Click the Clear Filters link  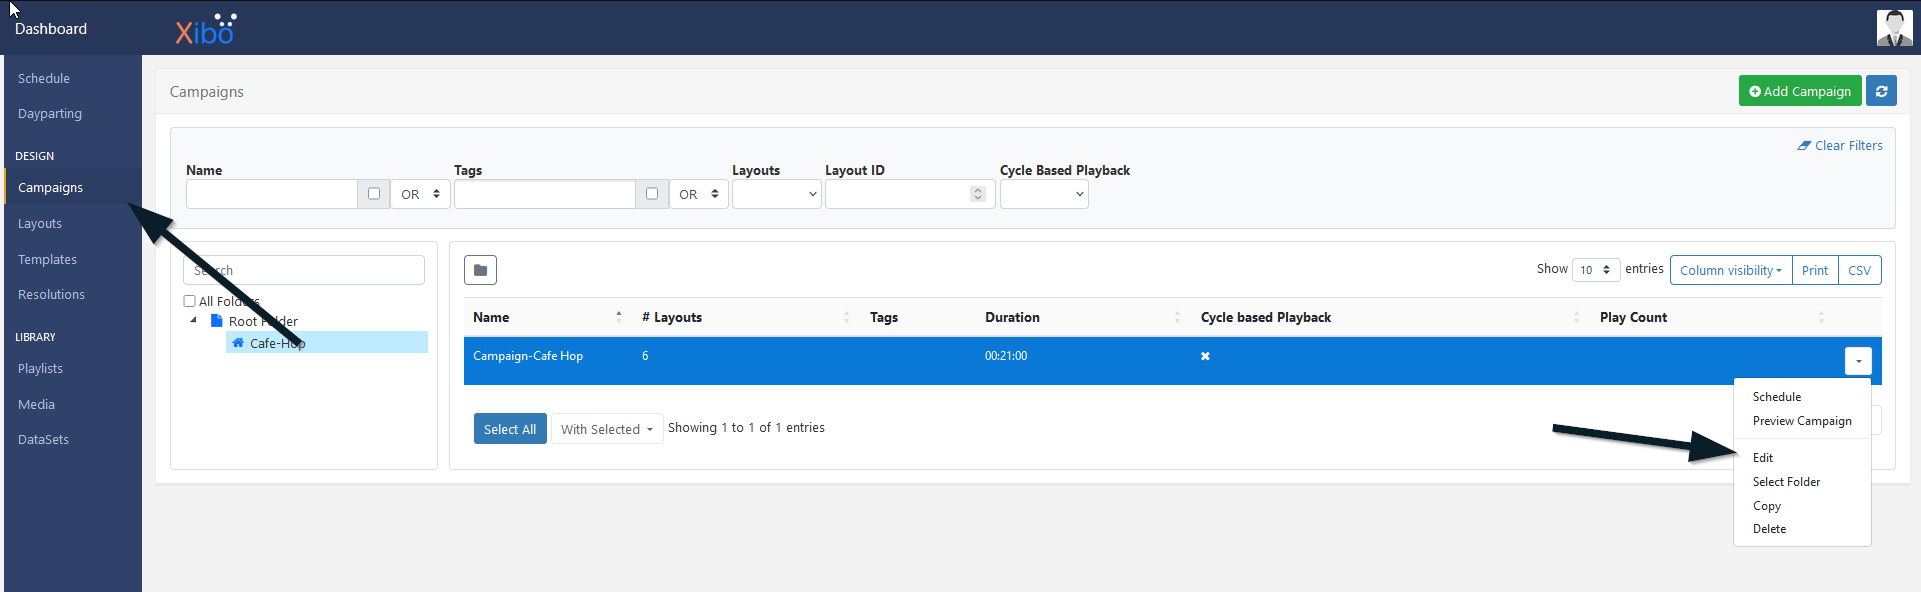(1840, 145)
